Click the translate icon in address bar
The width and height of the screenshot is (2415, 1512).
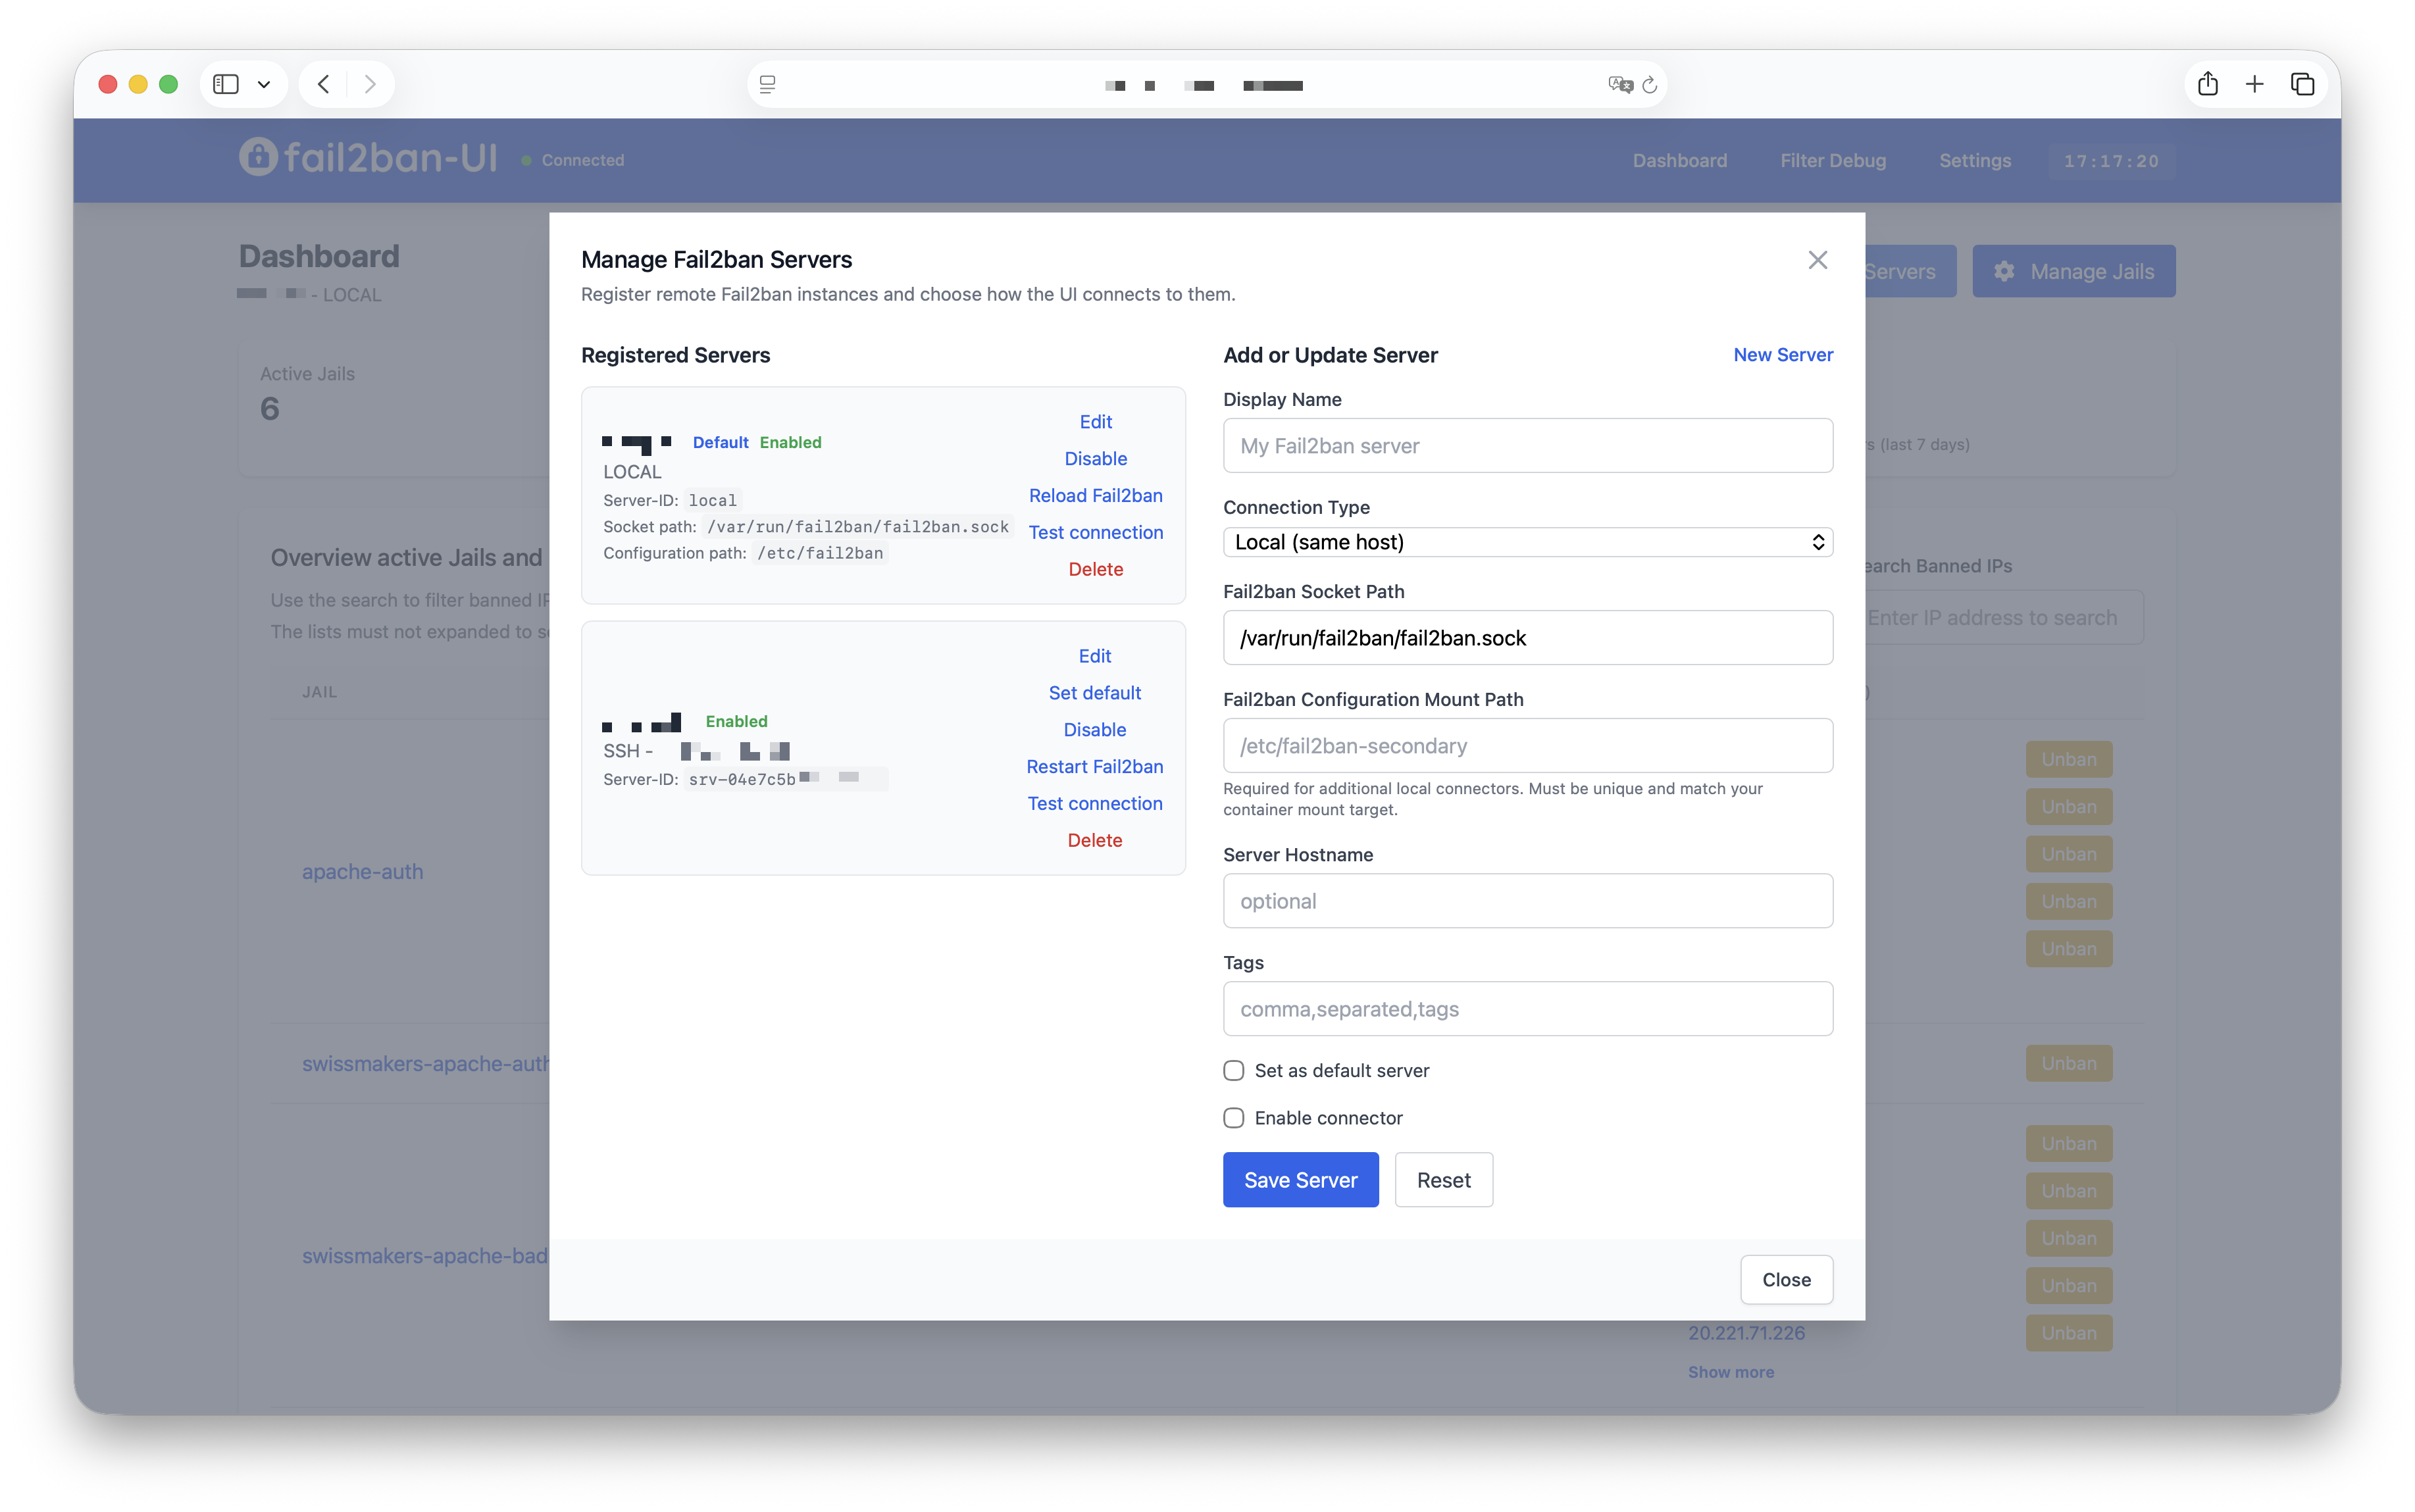(1620, 85)
